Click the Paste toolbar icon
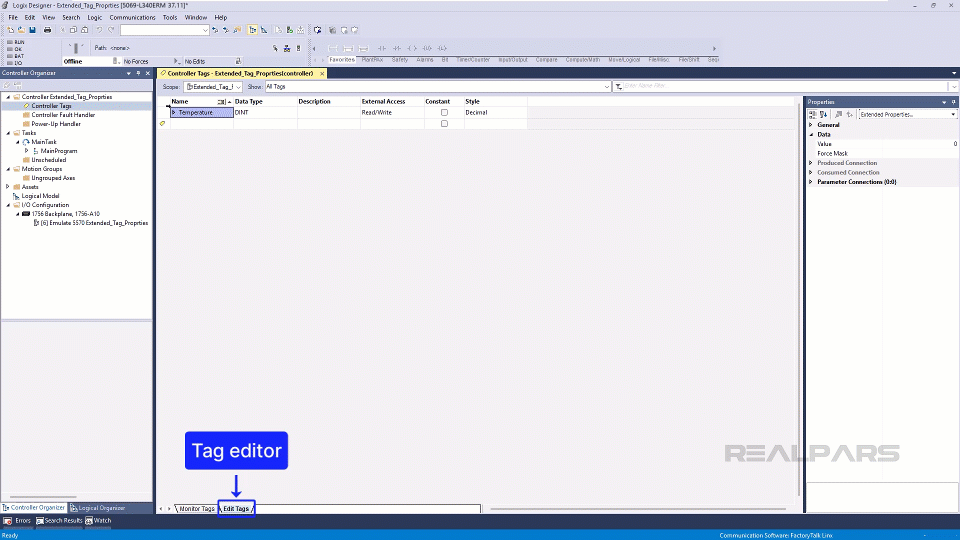 [84, 30]
